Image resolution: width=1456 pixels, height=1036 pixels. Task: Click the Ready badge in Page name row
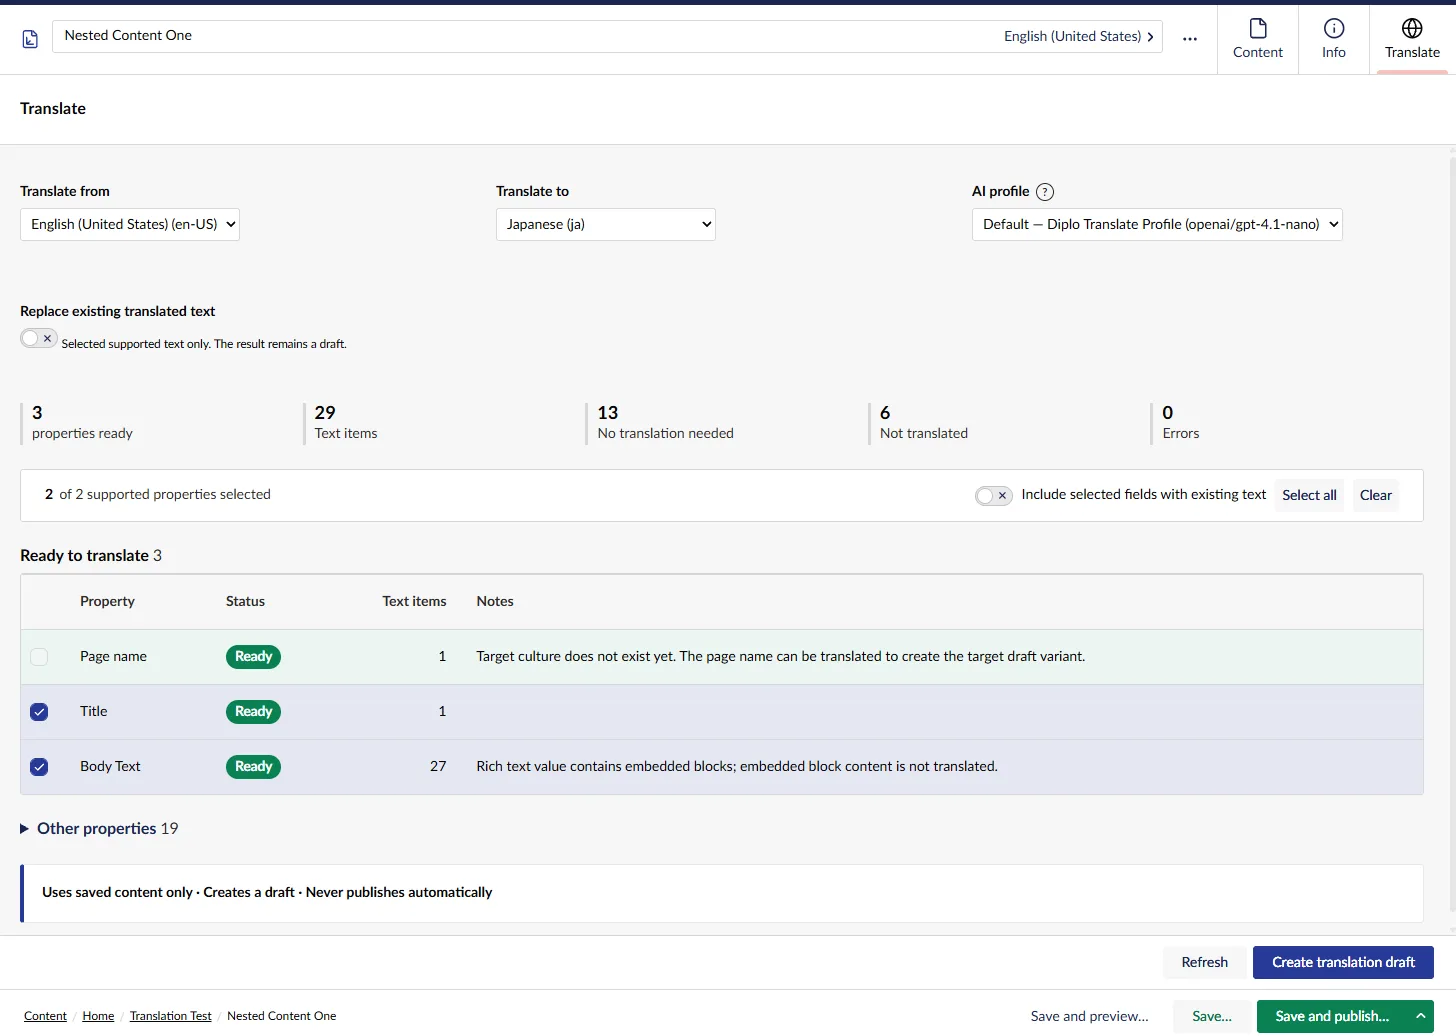[253, 657]
